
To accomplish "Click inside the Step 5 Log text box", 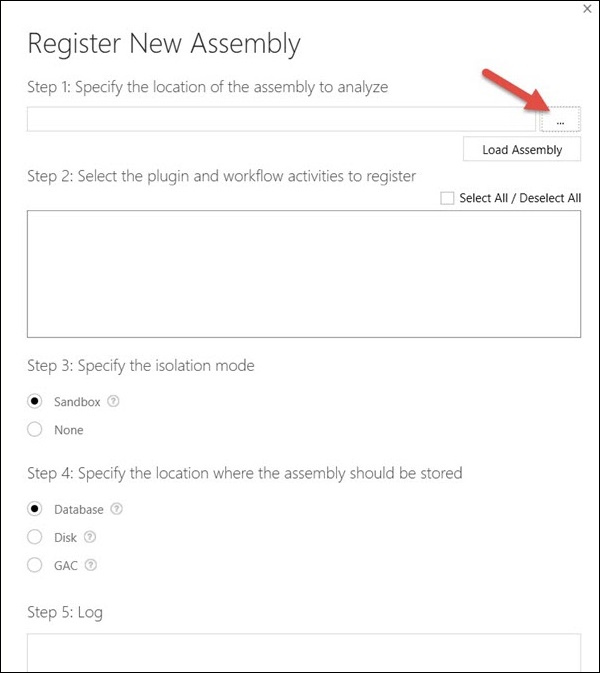I will pyautogui.click(x=304, y=652).
